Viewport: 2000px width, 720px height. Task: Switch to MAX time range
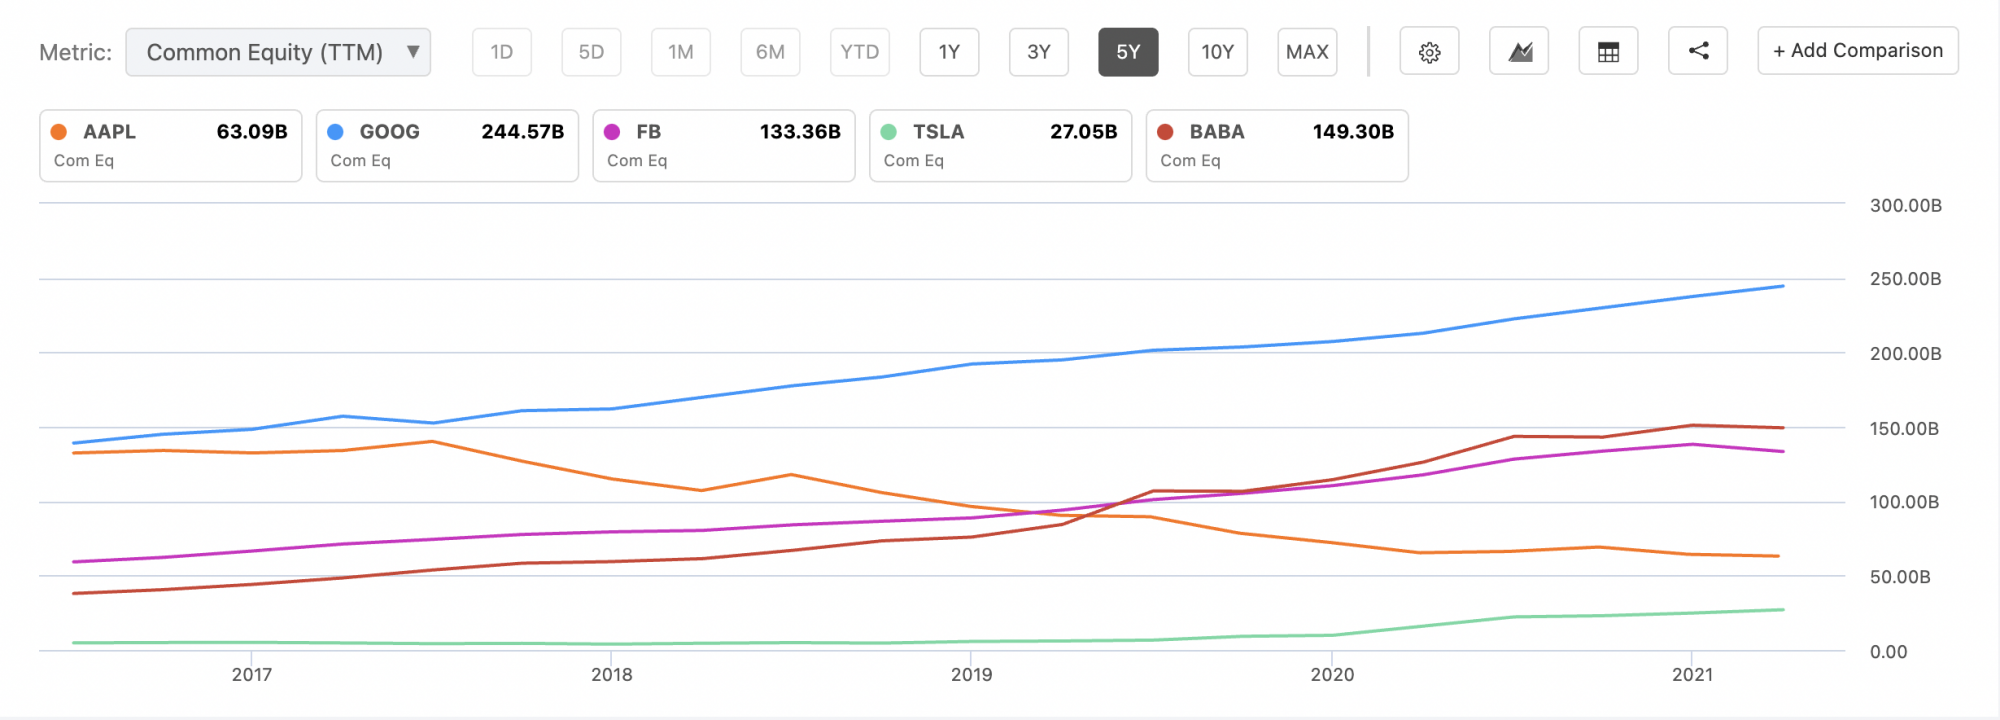pyautogui.click(x=1307, y=52)
